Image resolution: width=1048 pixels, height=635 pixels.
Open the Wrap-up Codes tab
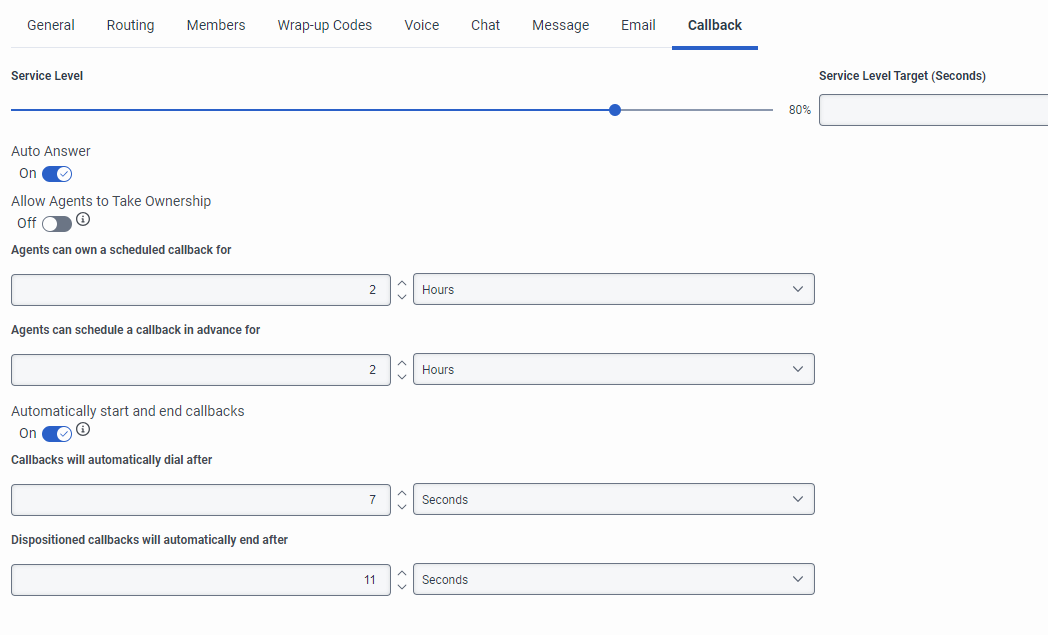click(x=325, y=25)
